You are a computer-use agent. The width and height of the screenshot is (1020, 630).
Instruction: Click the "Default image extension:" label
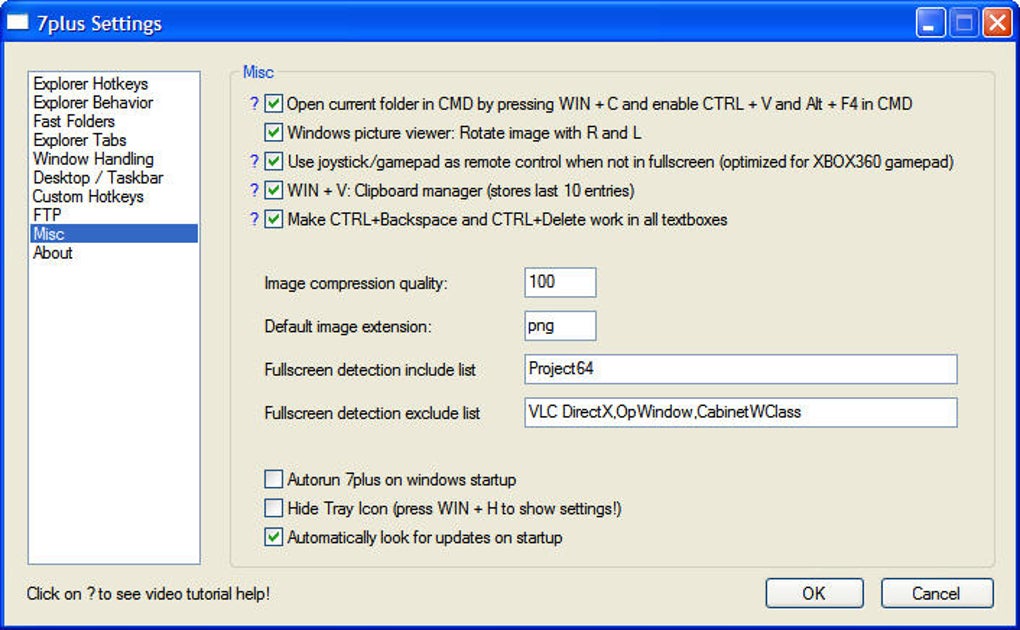coord(347,326)
